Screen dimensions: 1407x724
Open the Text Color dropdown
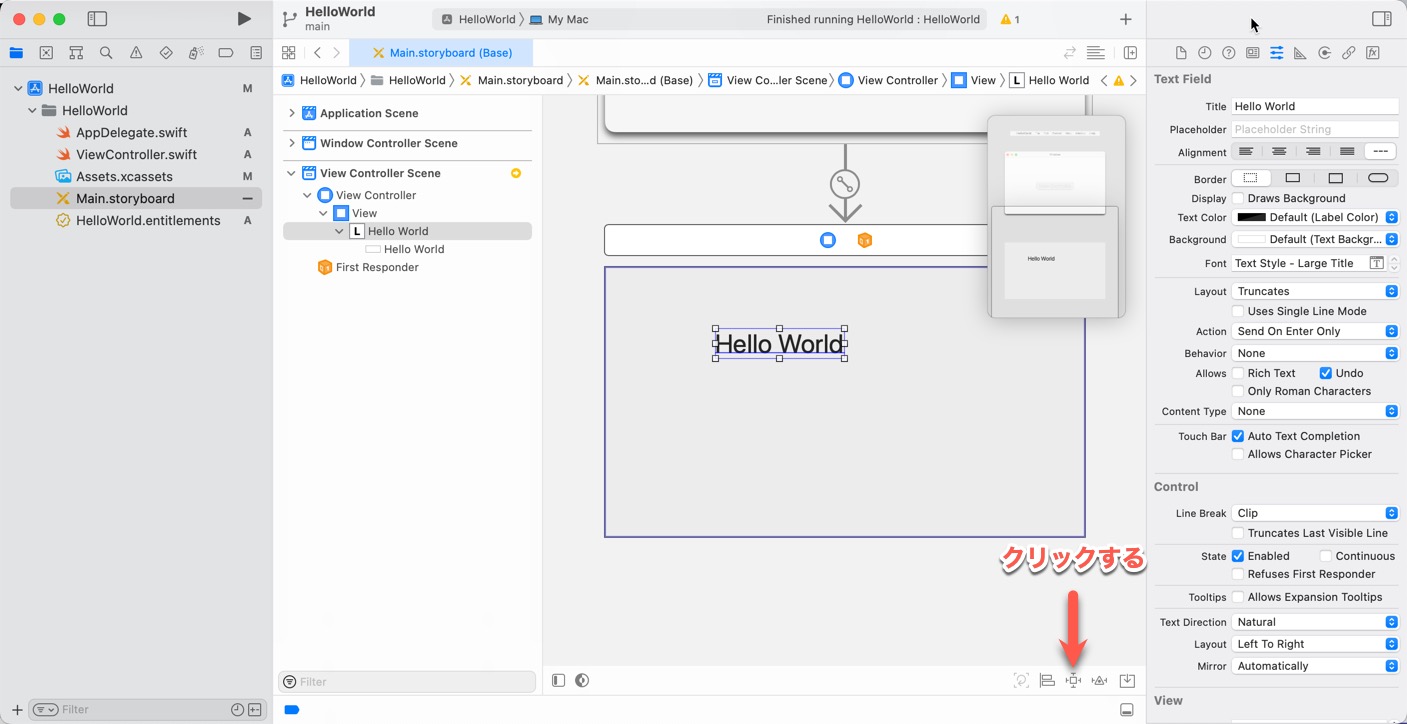1391,217
